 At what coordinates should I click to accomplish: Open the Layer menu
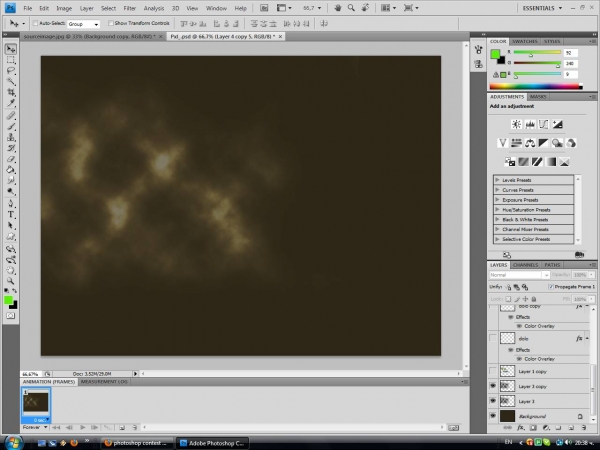pos(86,8)
